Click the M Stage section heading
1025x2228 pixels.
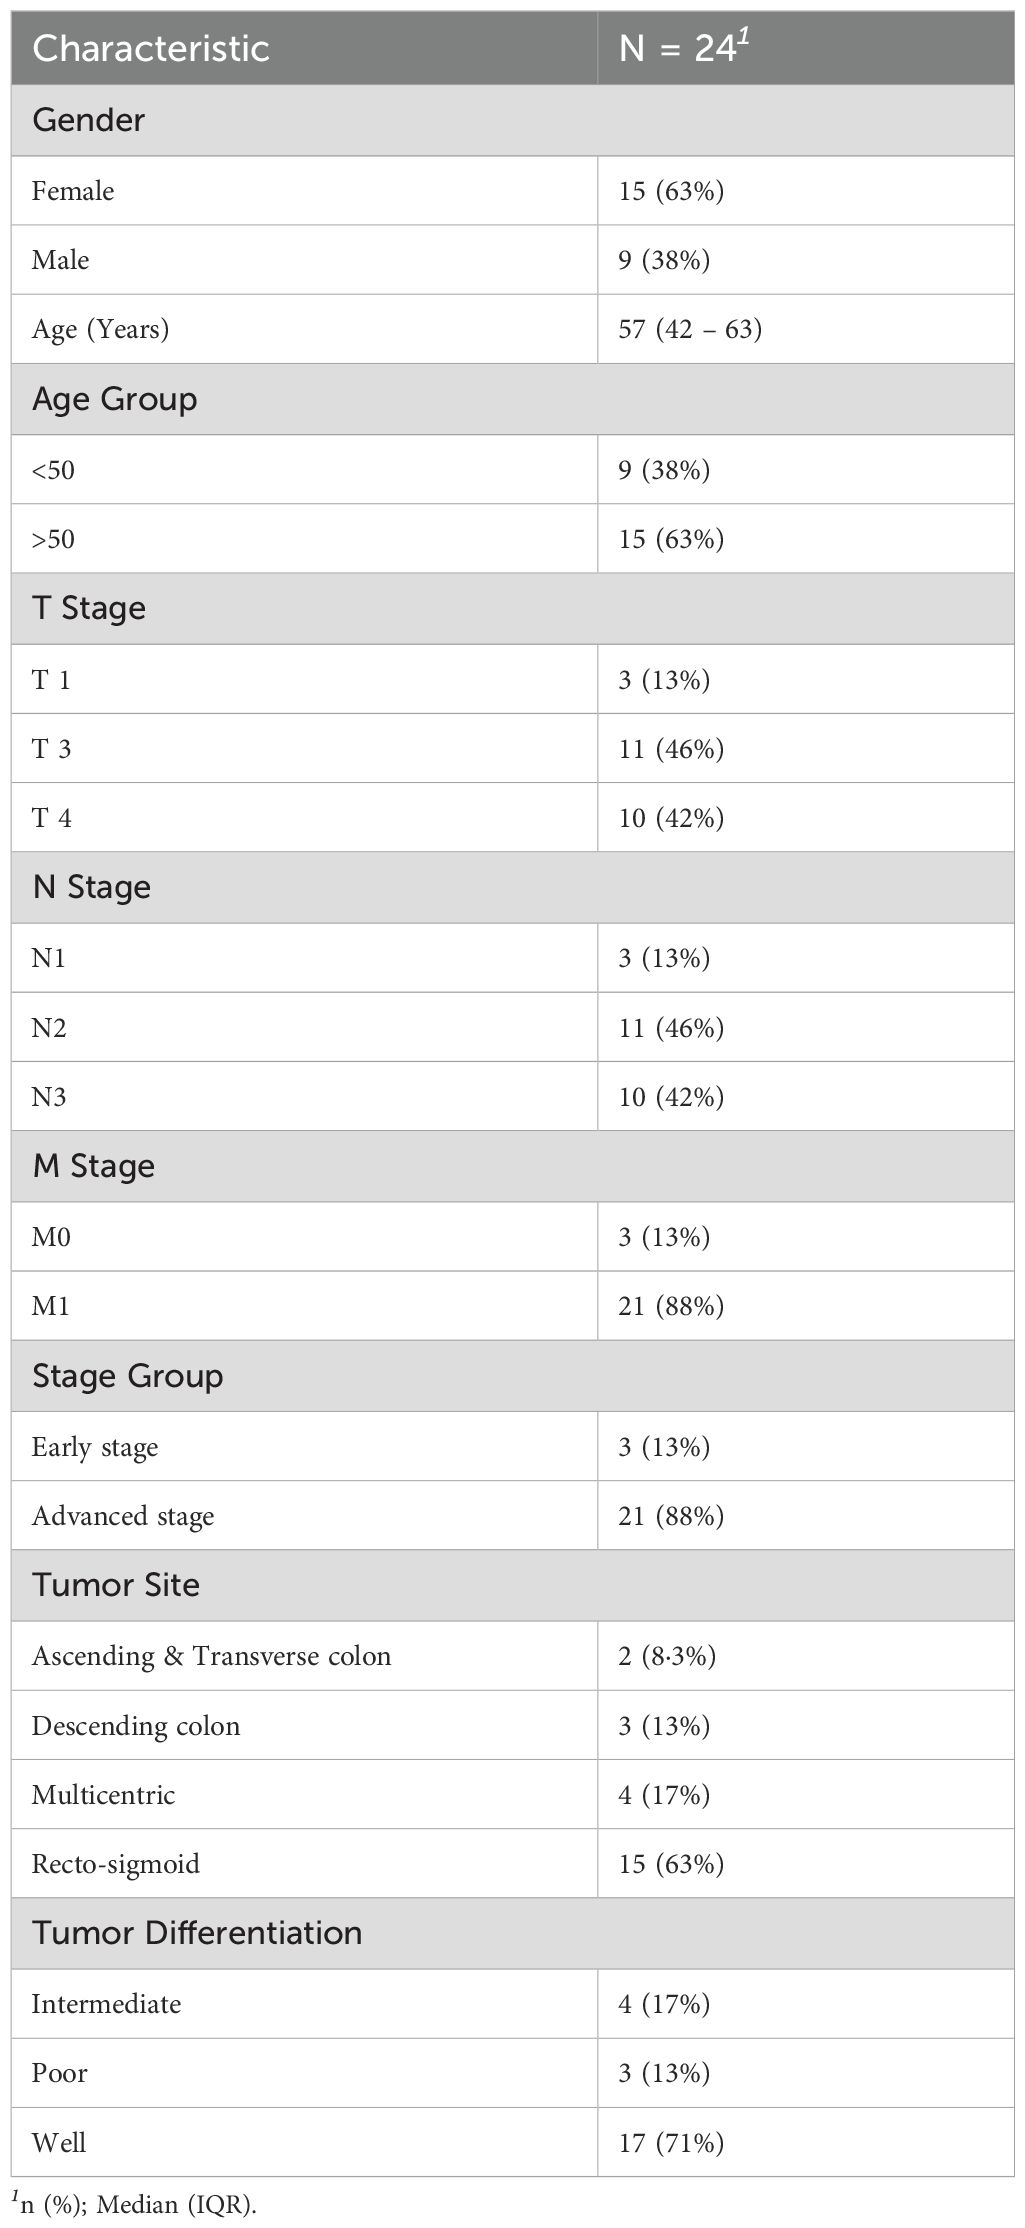pos(94,1166)
